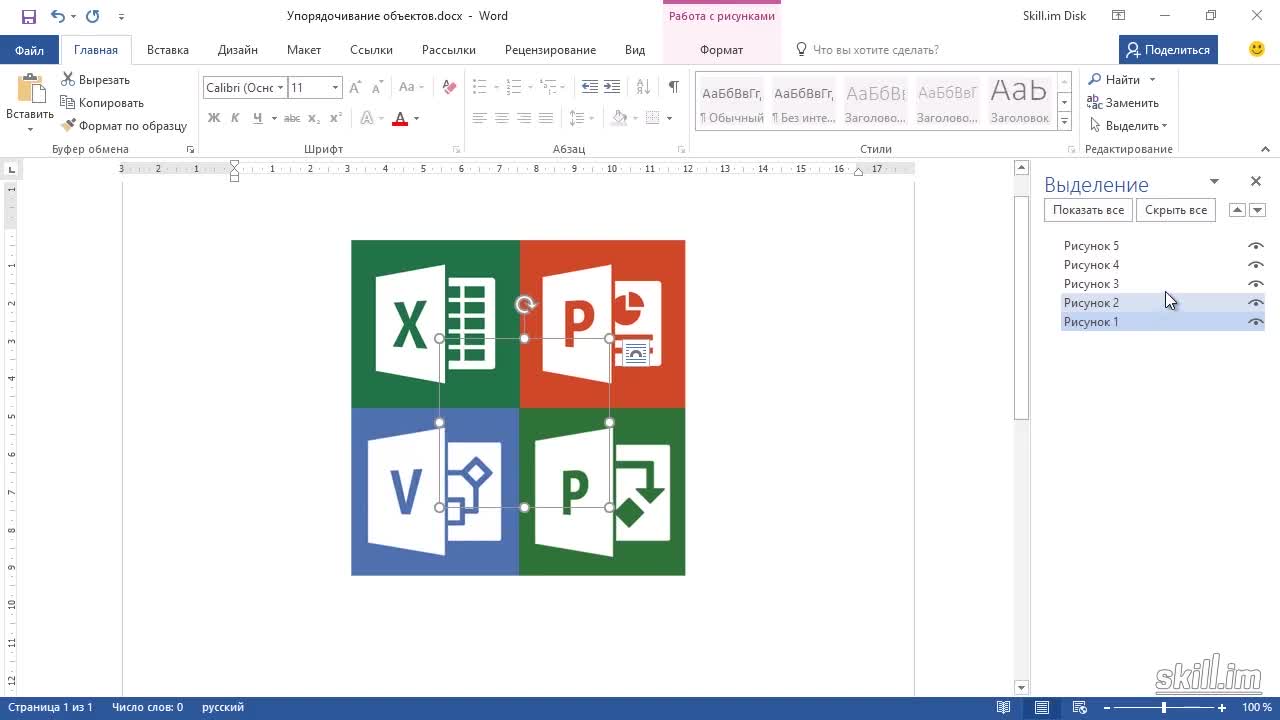Click the Redo arrow icon
The width and height of the screenshot is (1280, 720).
(x=93, y=16)
